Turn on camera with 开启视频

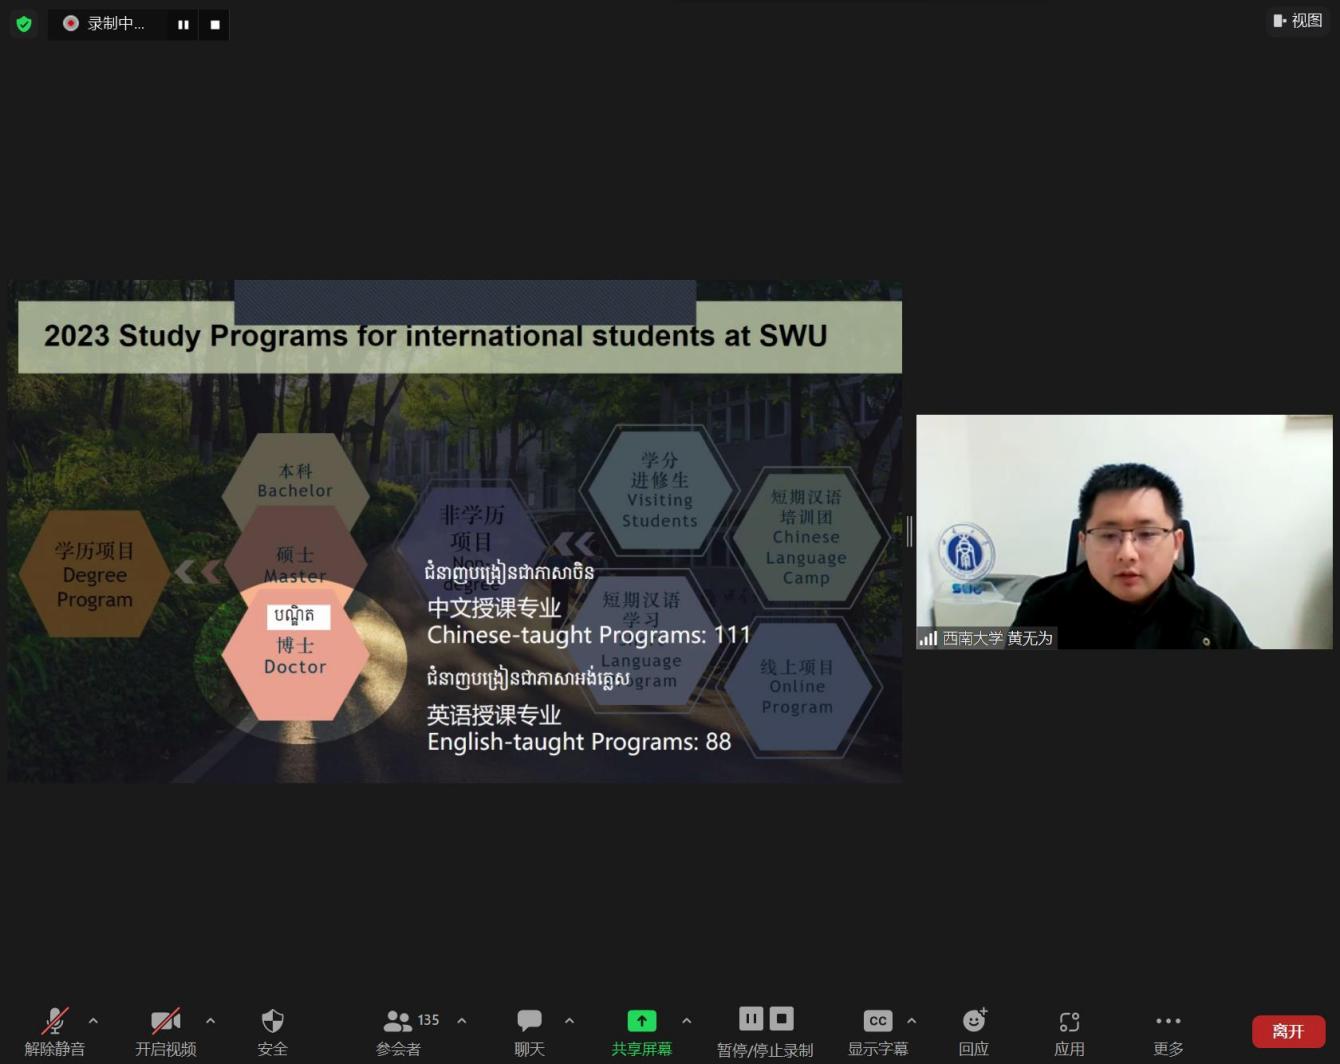[166, 1031]
